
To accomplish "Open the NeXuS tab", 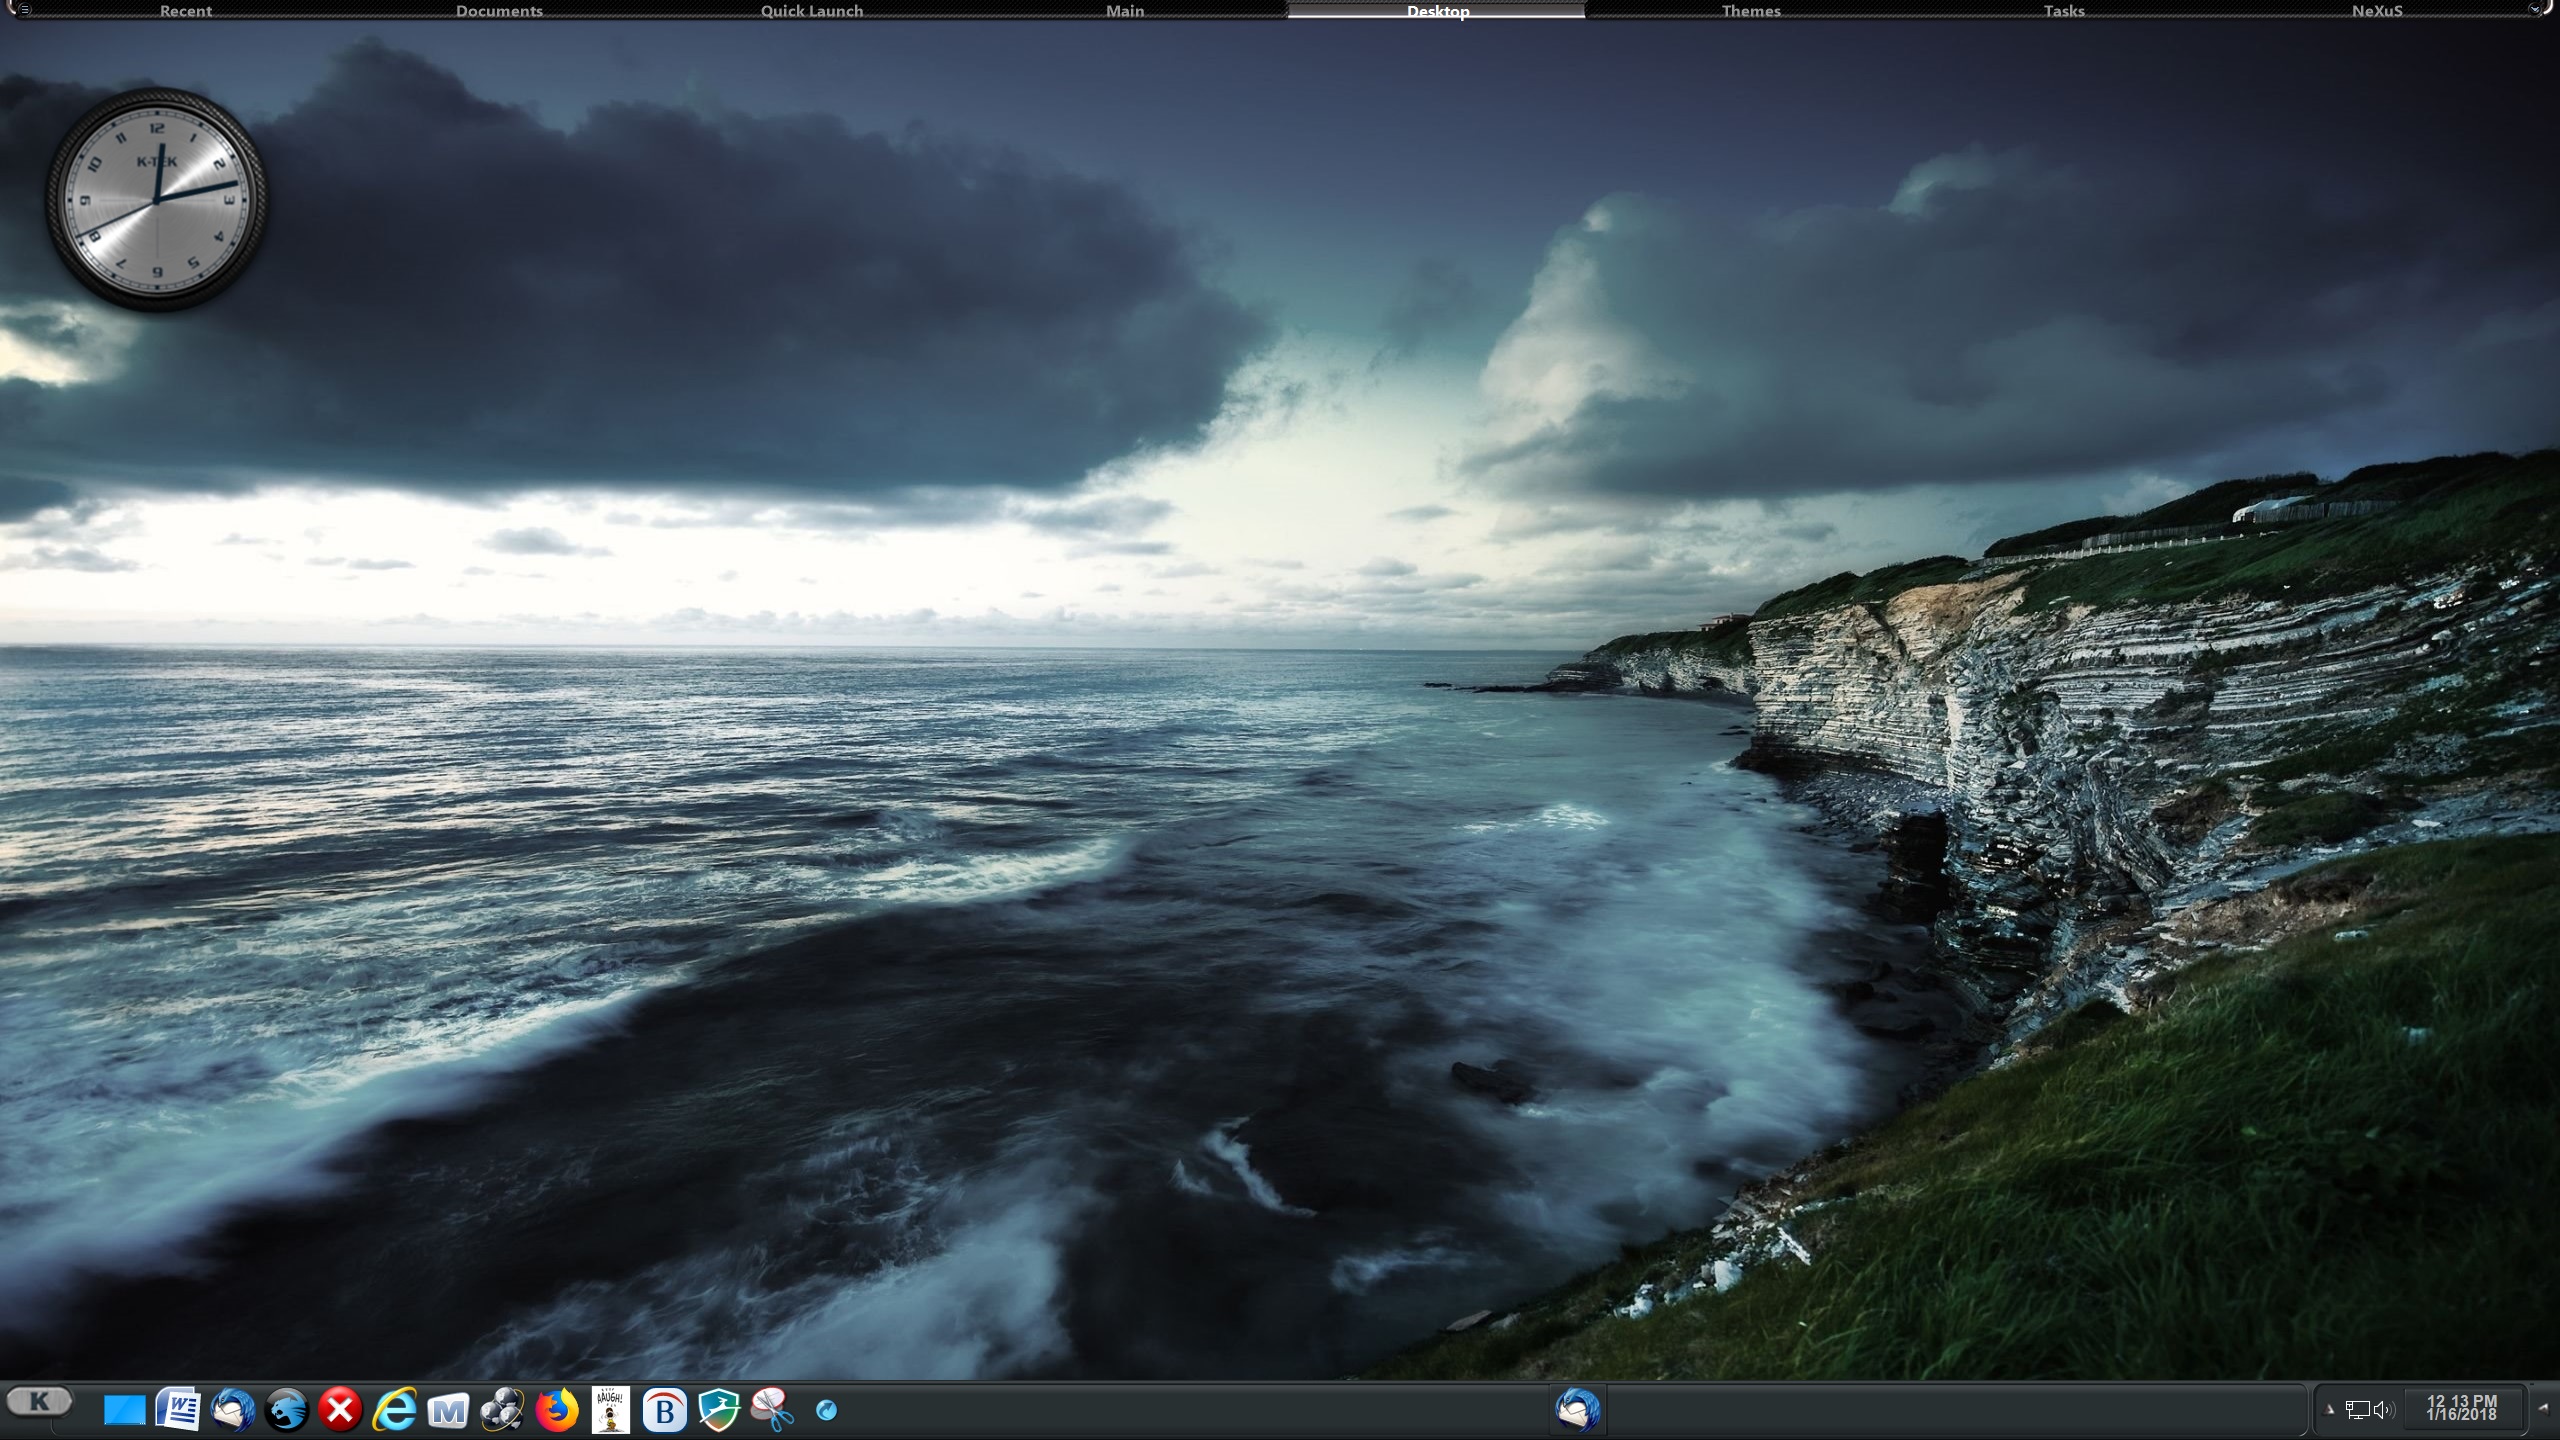I will 2376,11.
